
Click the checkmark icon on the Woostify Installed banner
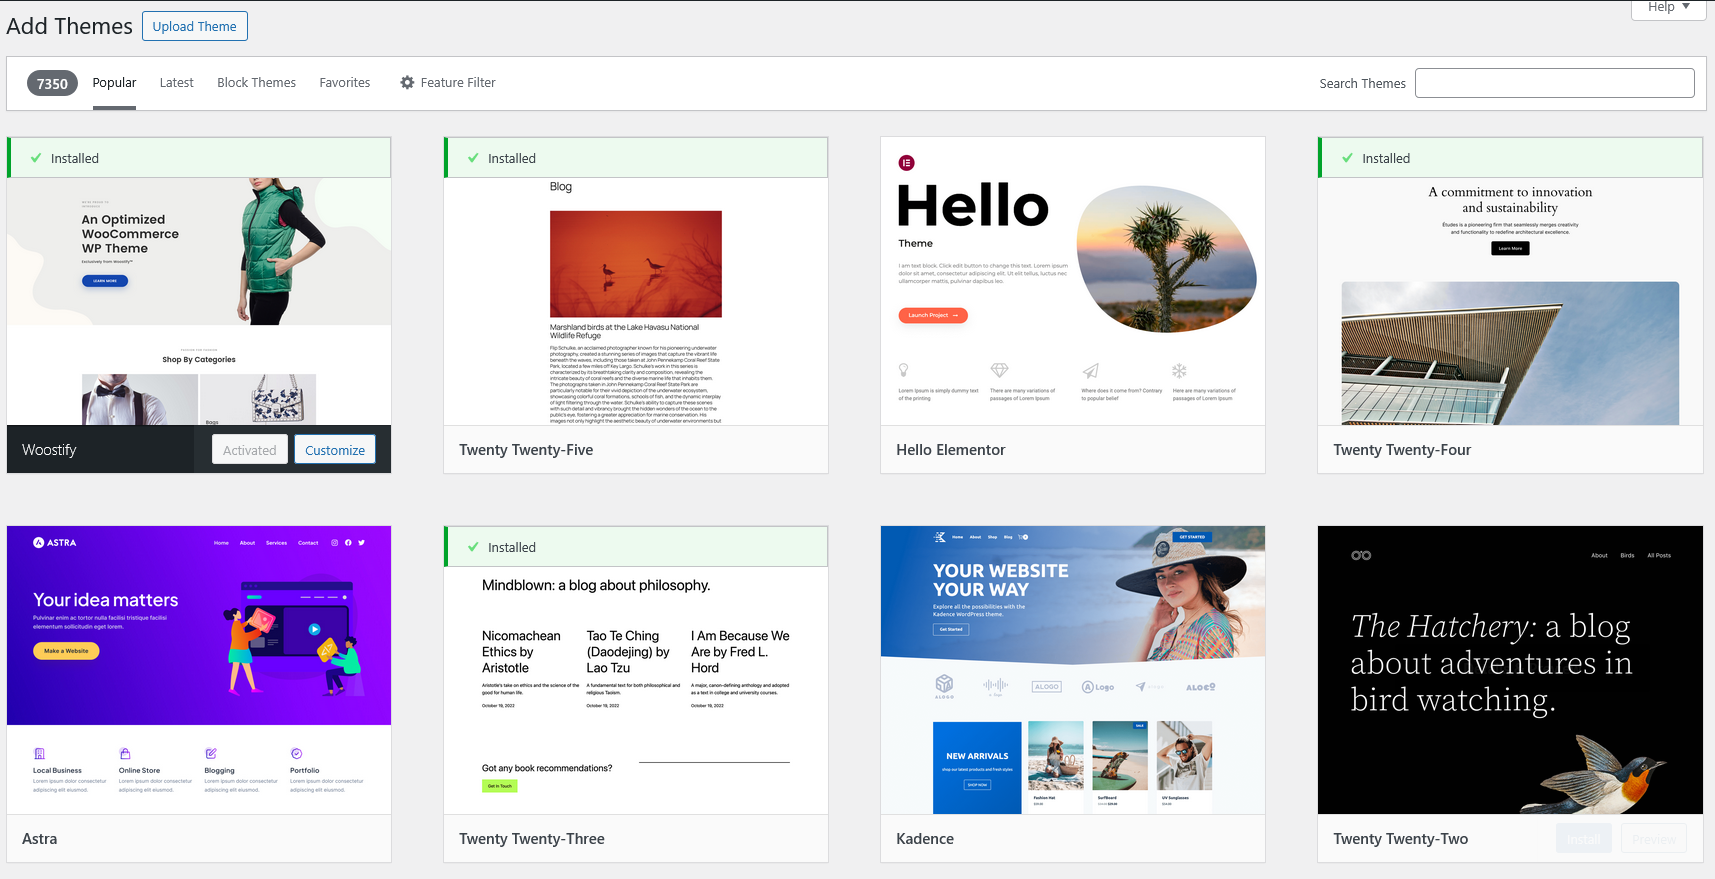[36, 158]
